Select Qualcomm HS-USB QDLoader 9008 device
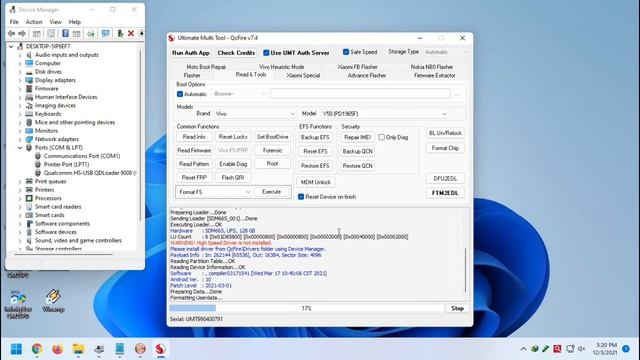This screenshot has height=360, width=640. point(90,173)
